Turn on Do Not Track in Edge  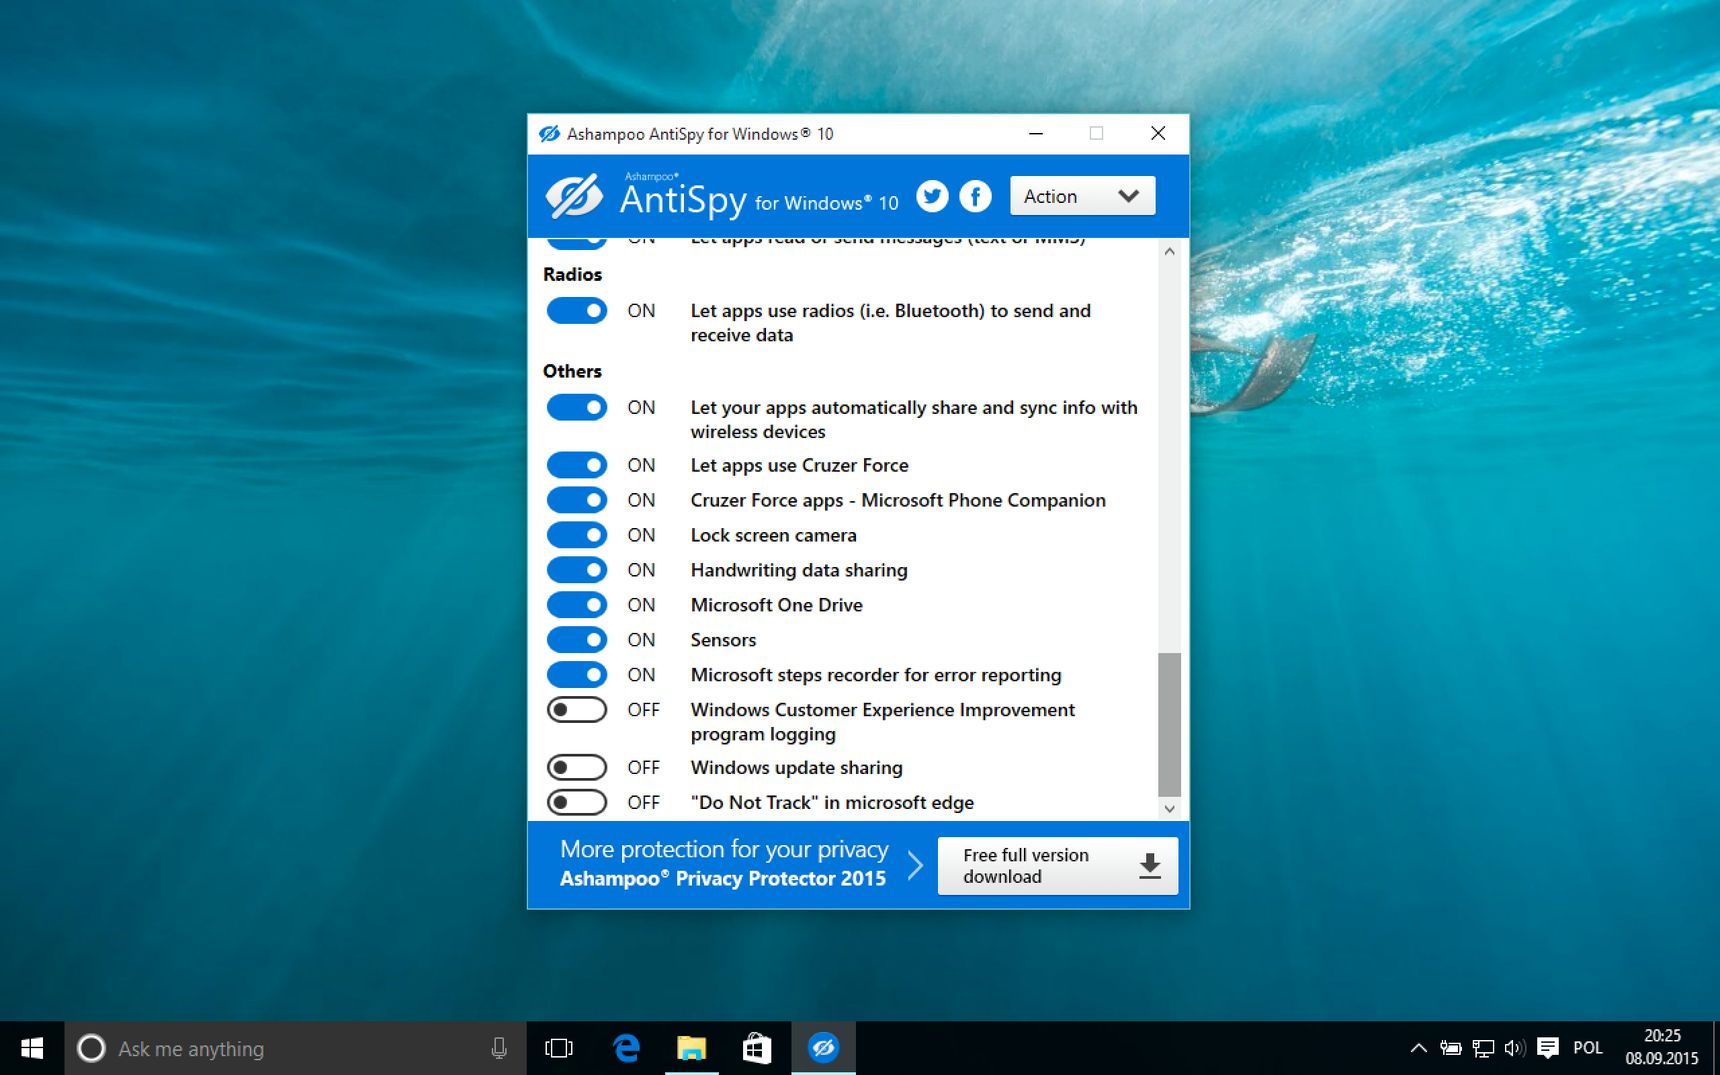(x=577, y=803)
